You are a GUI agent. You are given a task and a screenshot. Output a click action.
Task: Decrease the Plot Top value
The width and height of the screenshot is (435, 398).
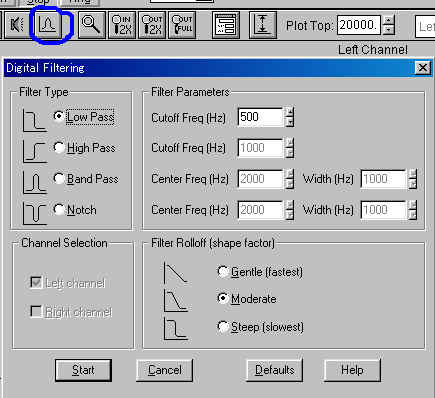click(388, 30)
